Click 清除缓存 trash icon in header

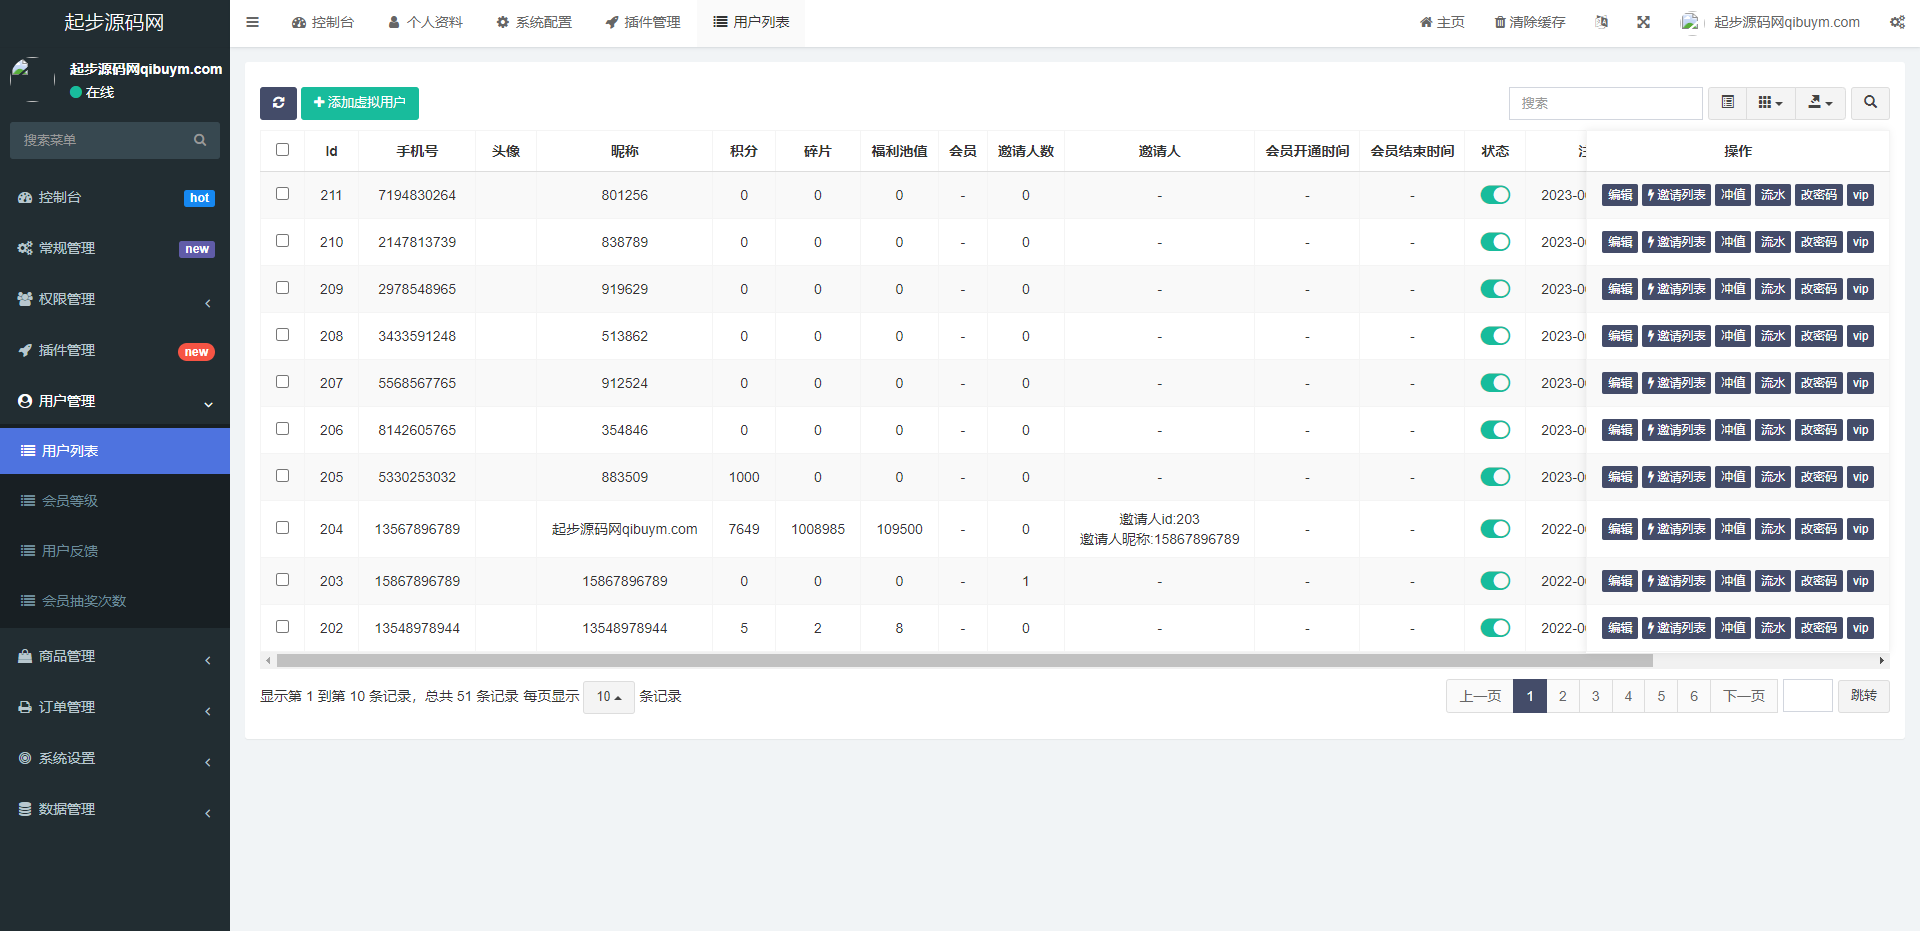coord(1529,22)
